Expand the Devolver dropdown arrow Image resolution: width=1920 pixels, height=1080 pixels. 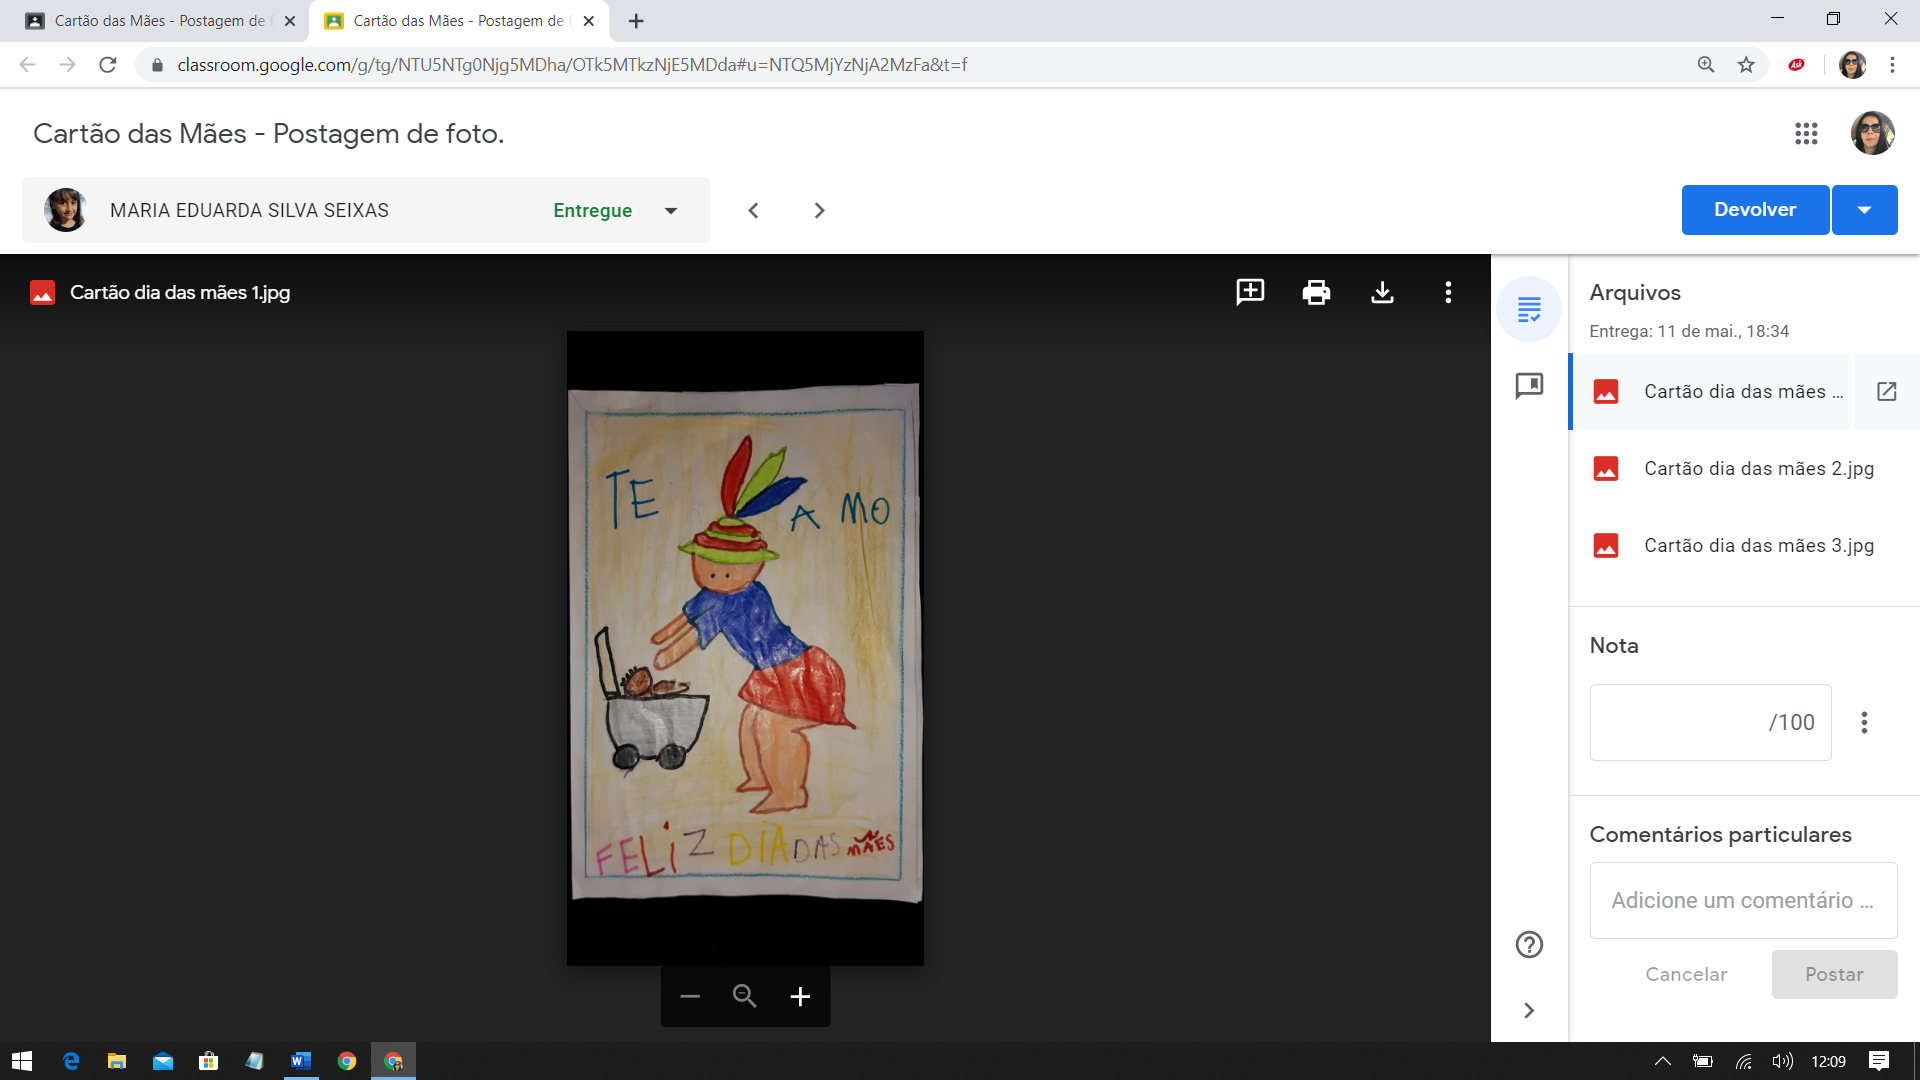pos(1864,210)
